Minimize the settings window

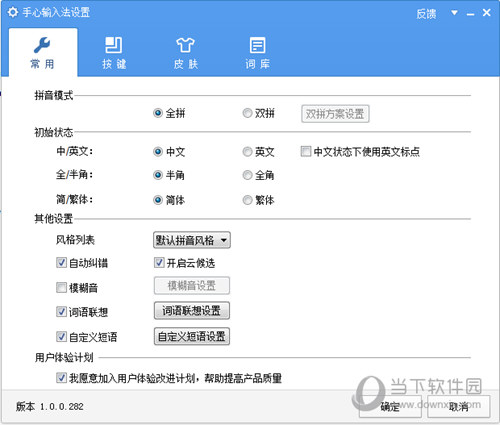tap(470, 14)
